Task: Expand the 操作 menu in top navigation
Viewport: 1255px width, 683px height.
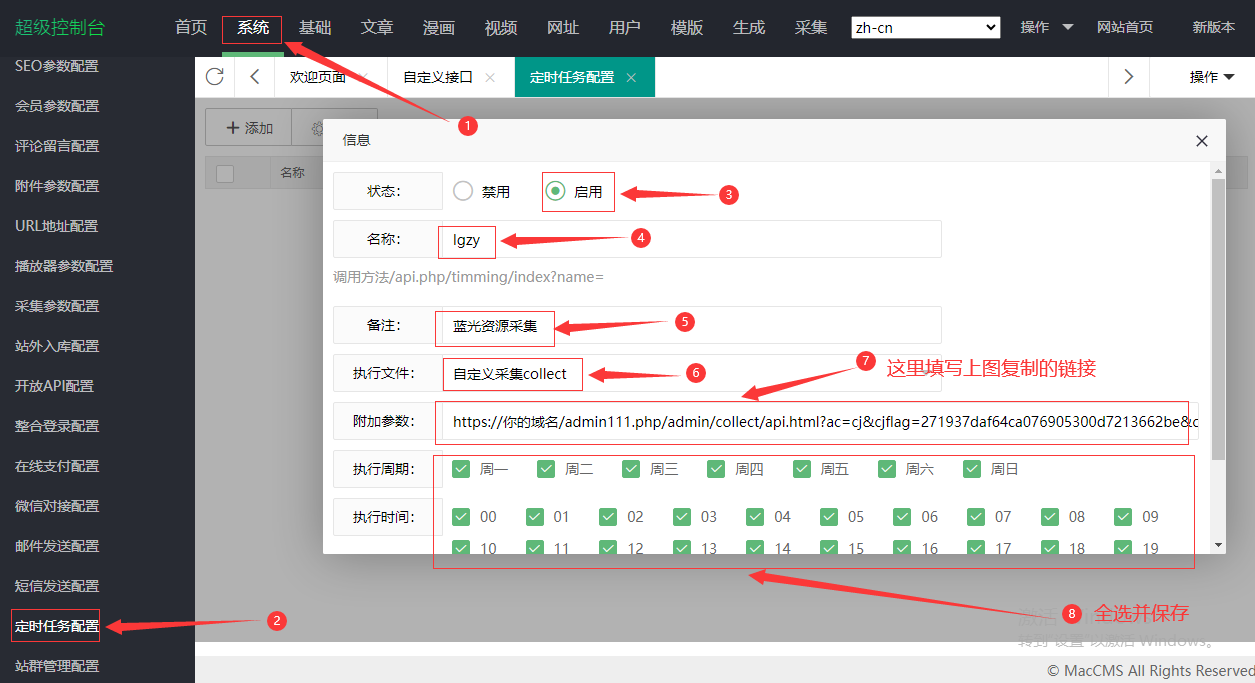Action: coord(1046,28)
